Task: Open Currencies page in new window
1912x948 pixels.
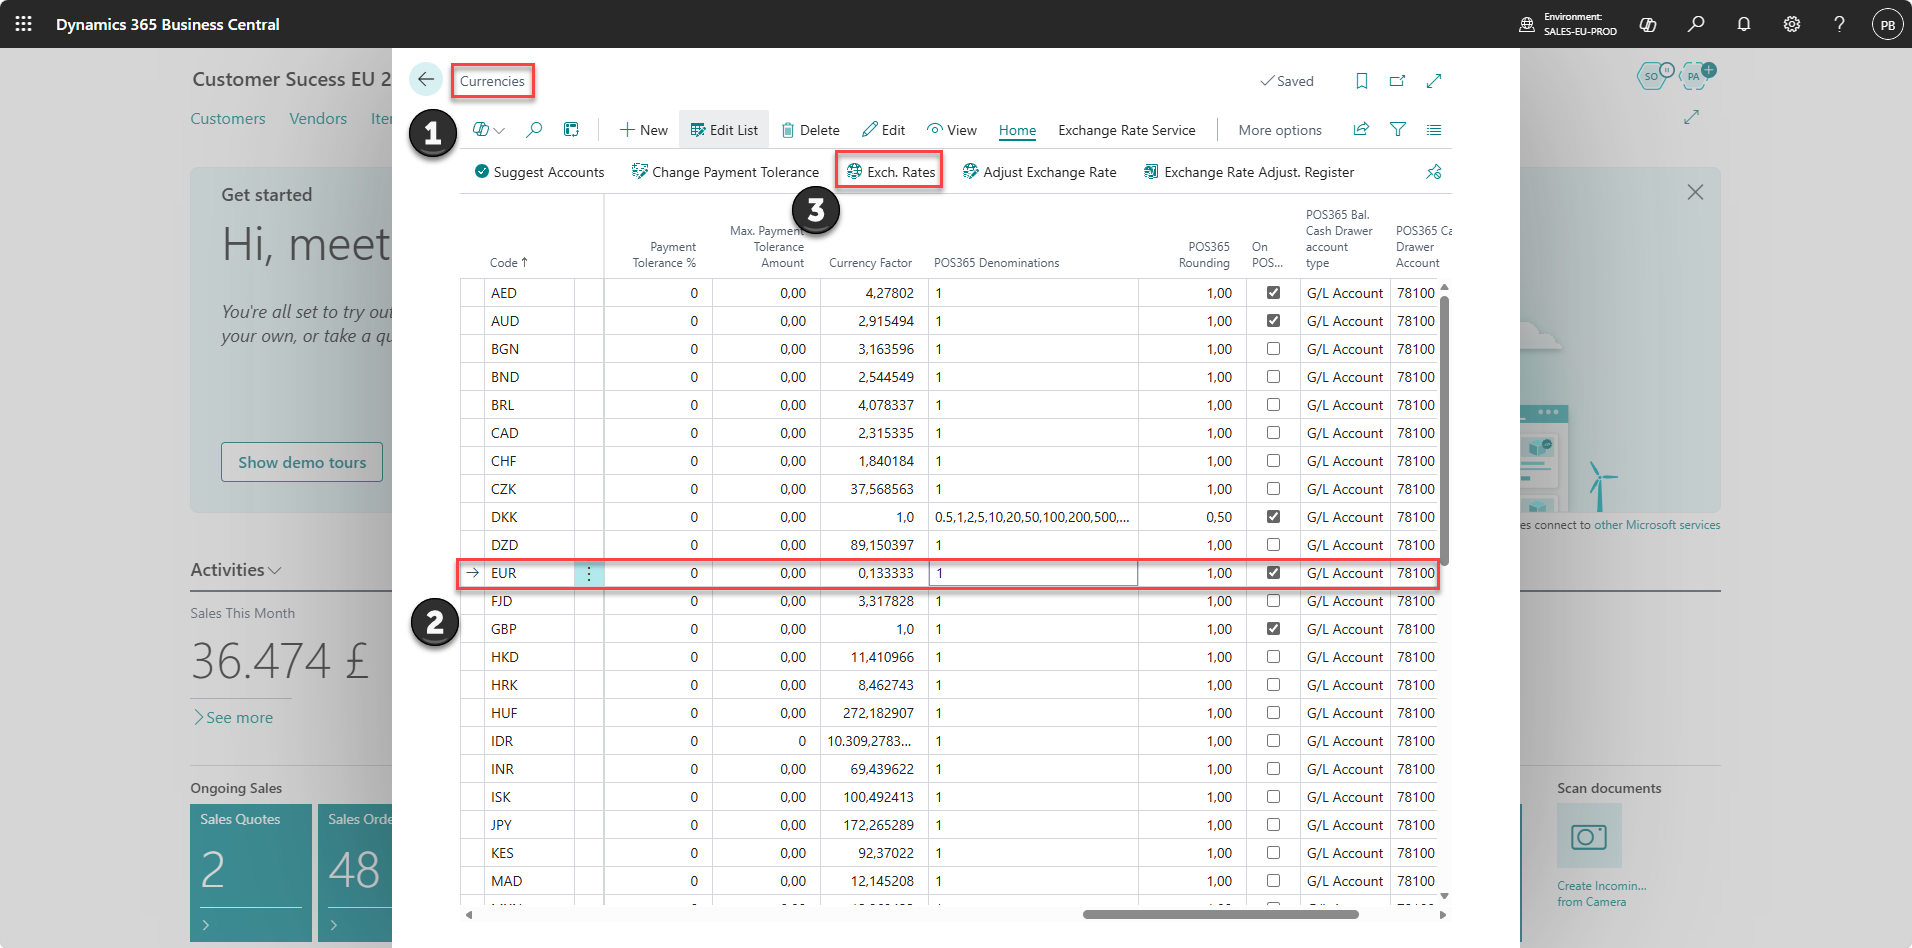Action: coord(1398,81)
